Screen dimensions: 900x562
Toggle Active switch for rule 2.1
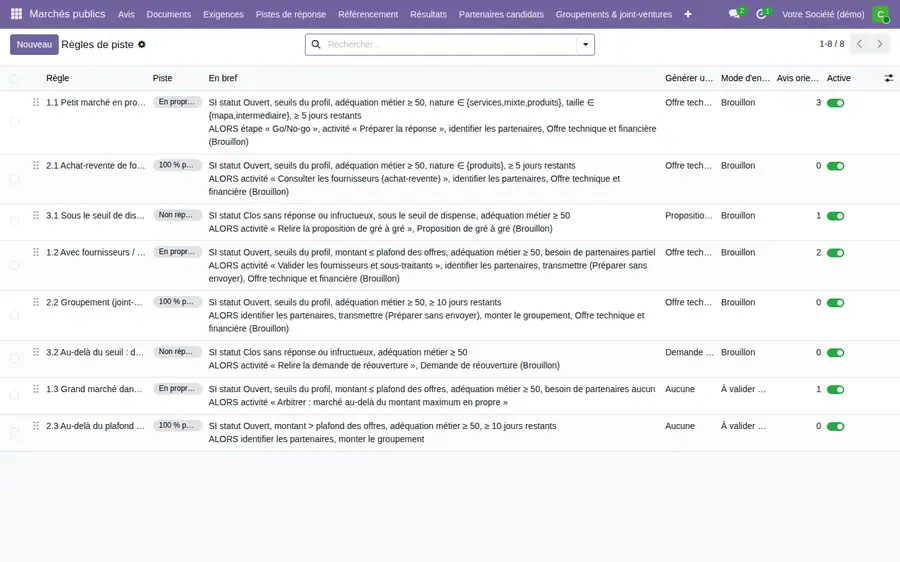click(835, 166)
